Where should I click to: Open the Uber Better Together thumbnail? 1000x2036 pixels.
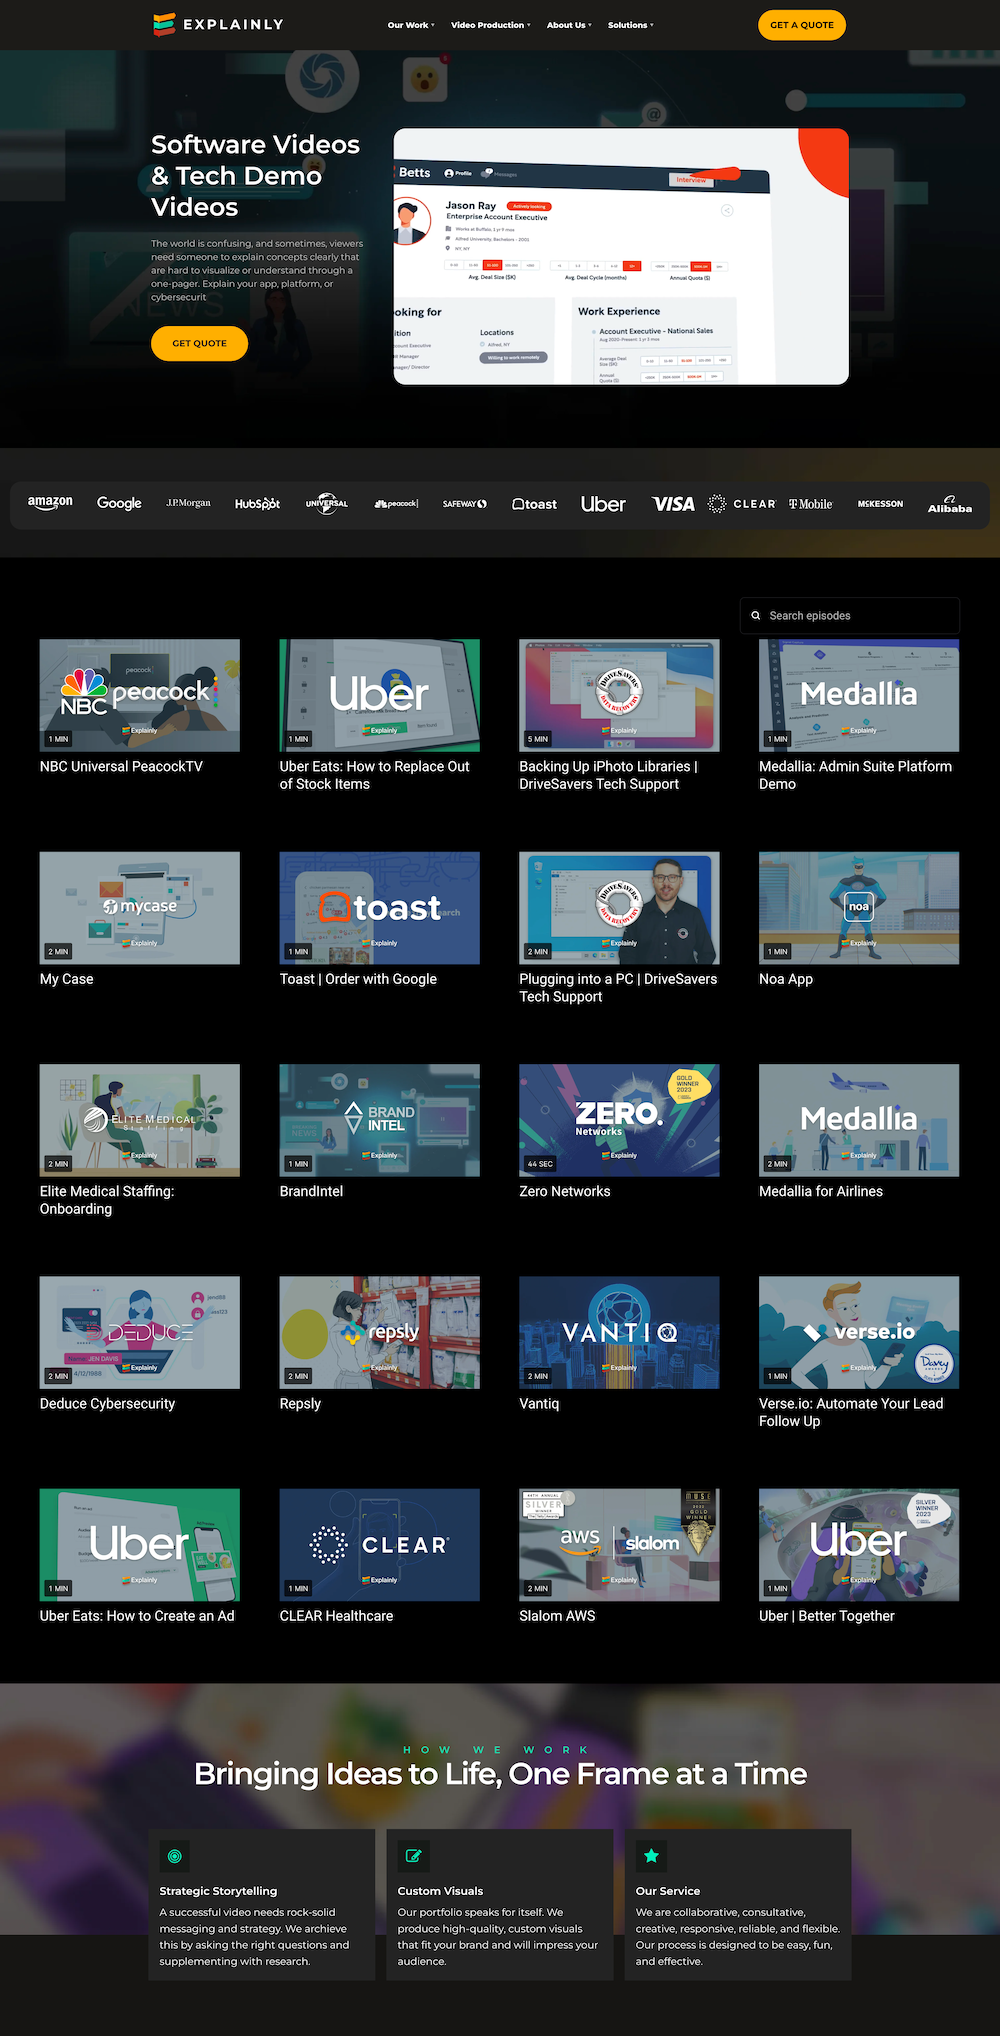(859, 1545)
